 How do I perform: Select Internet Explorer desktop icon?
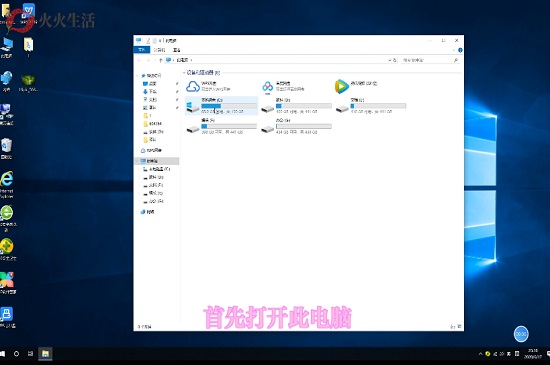click(x=7, y=184)
